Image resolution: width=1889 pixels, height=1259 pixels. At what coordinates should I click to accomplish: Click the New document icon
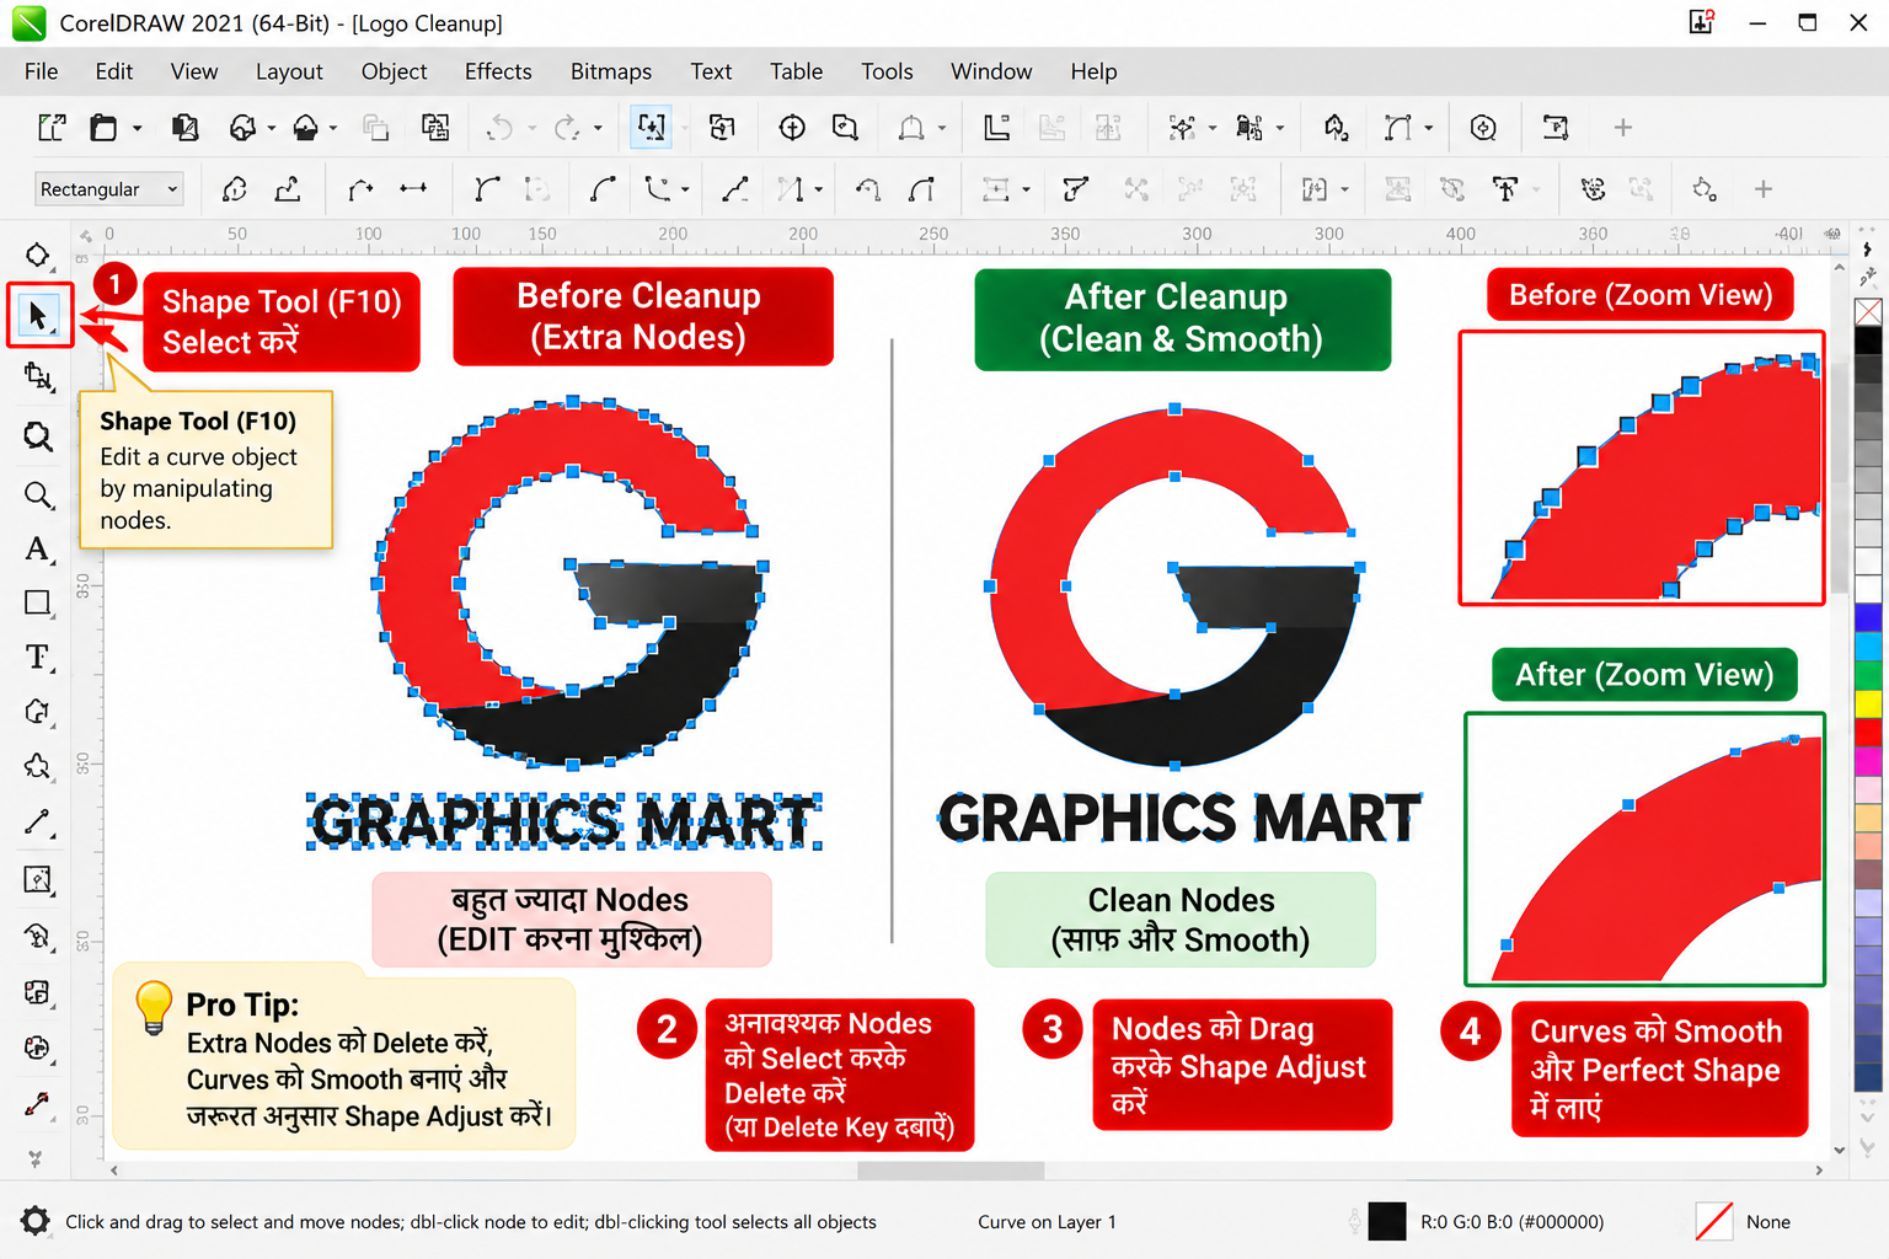(51, 128)
